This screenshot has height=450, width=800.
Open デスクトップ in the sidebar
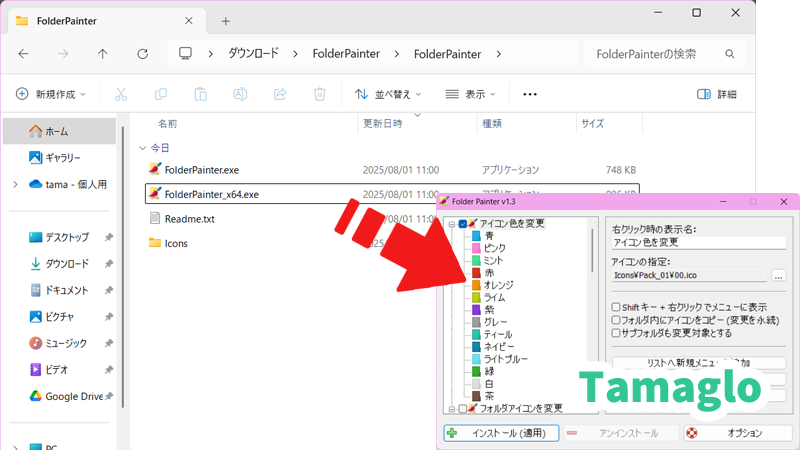tap(60, 237)
